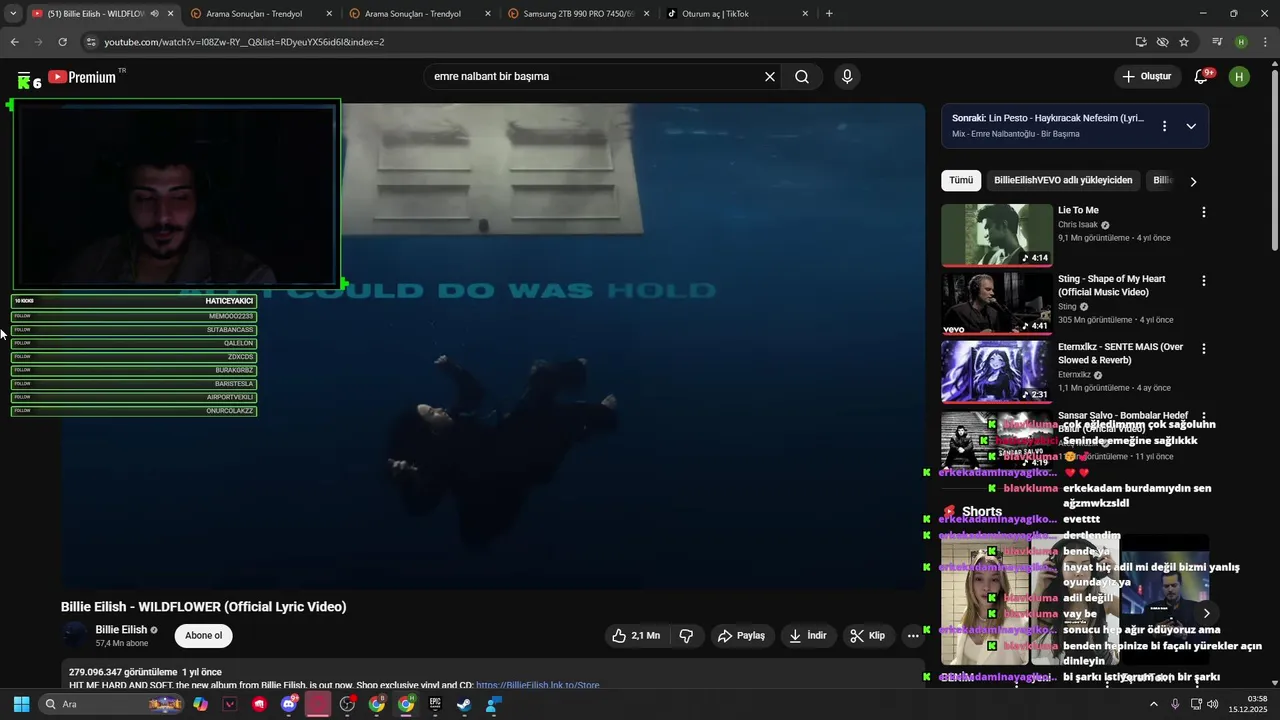Click the Abone ol subscribe button
The height and width of the screenshot is (720, 1280).
[203, 636]
